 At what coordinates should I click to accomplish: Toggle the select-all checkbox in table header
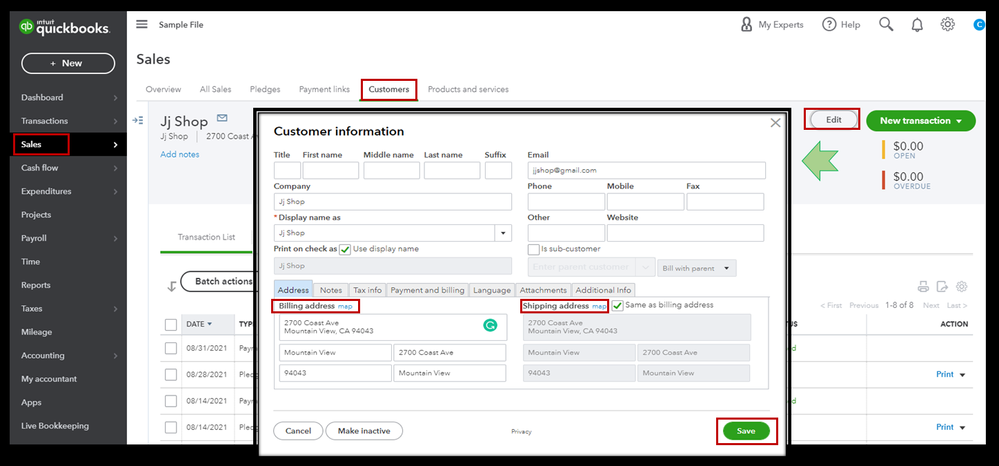point(171,324)
